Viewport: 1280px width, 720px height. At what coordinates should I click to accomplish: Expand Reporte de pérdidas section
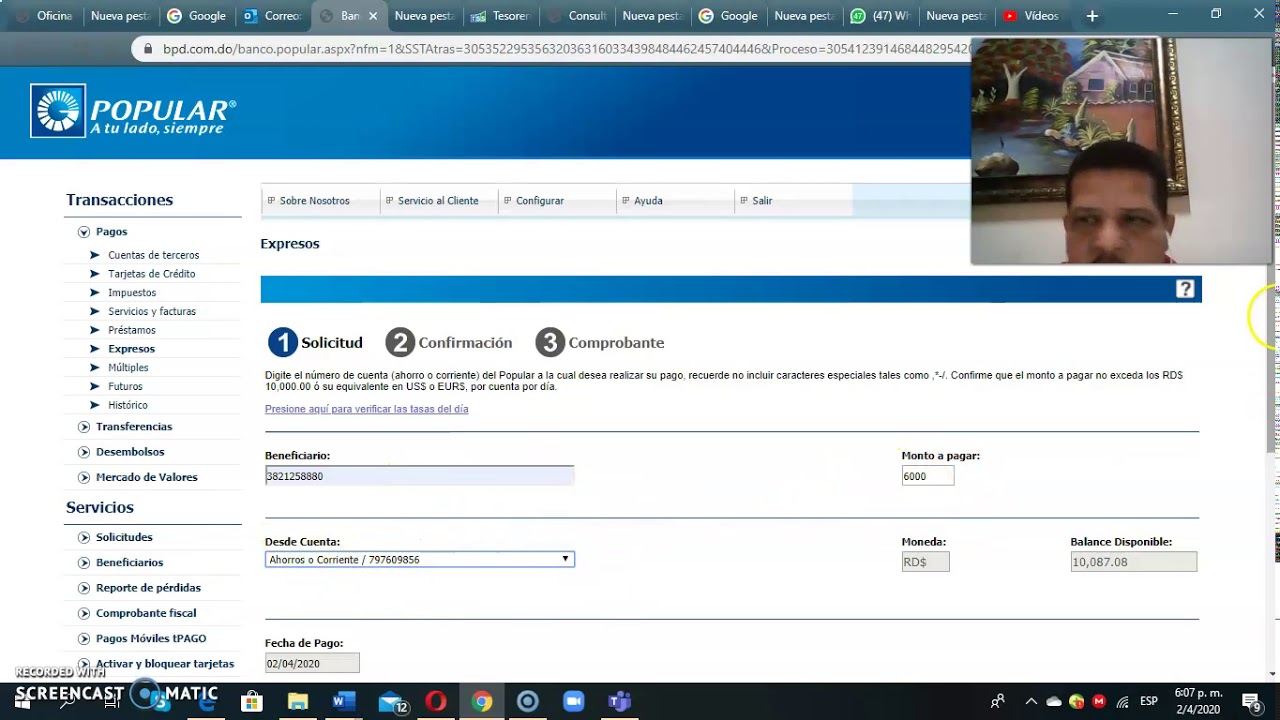pos(84,588)
